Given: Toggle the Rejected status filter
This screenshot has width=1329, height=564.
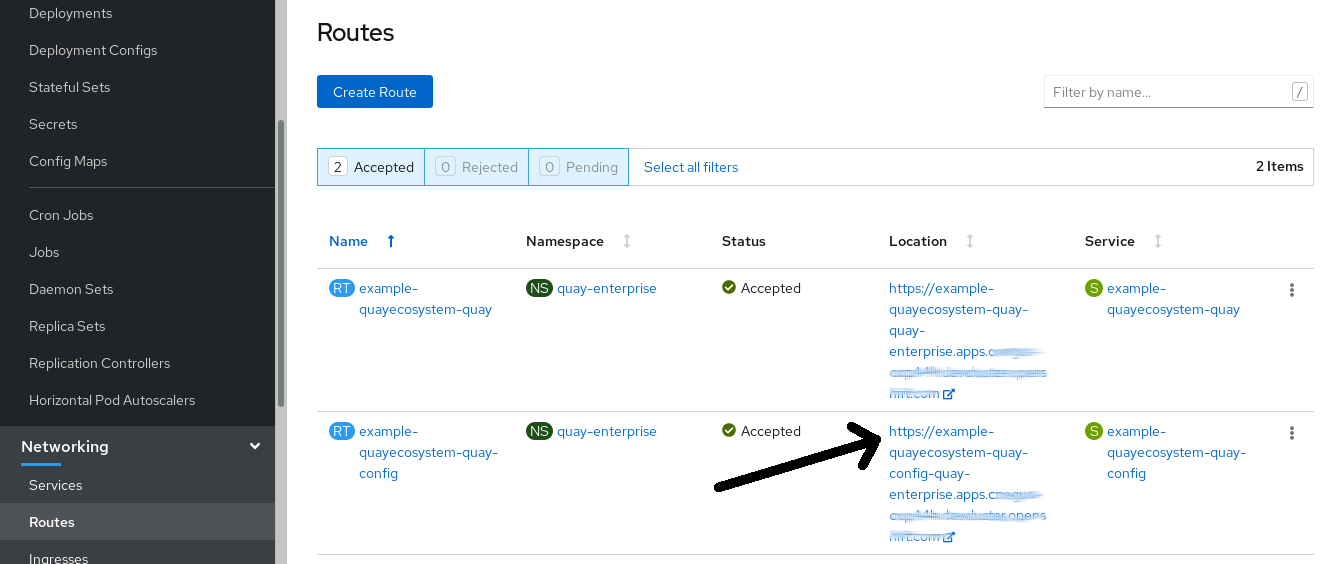Looking at the screenshot, I should [x=477, y=167].
